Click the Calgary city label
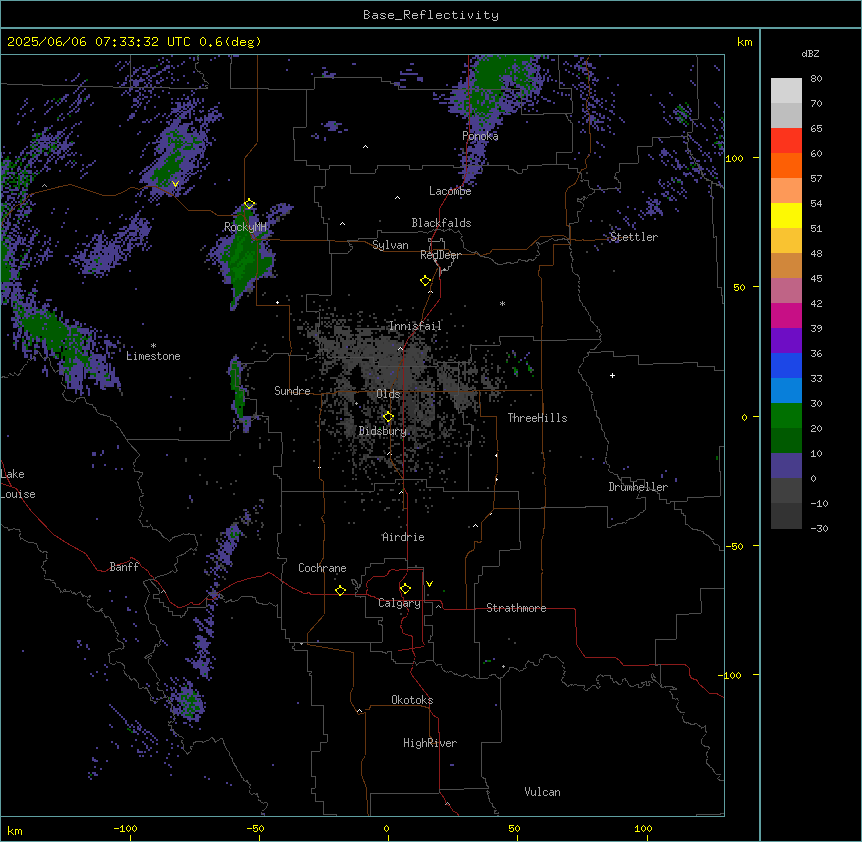 coord(400,603)
